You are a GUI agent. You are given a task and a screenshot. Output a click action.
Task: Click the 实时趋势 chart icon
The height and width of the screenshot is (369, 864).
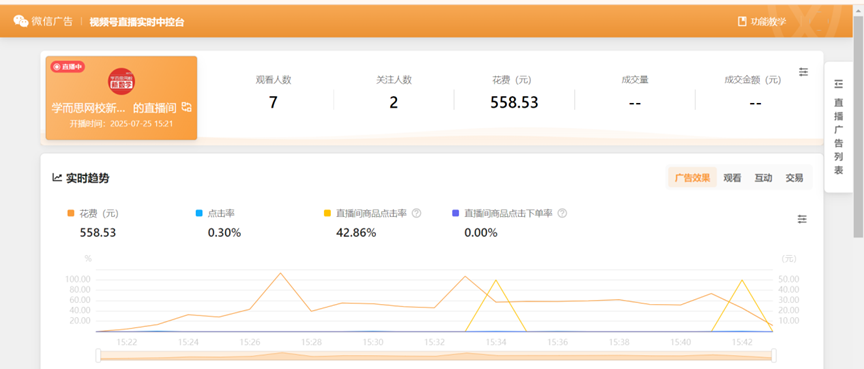pyautogui.click(x=56, y=177)
